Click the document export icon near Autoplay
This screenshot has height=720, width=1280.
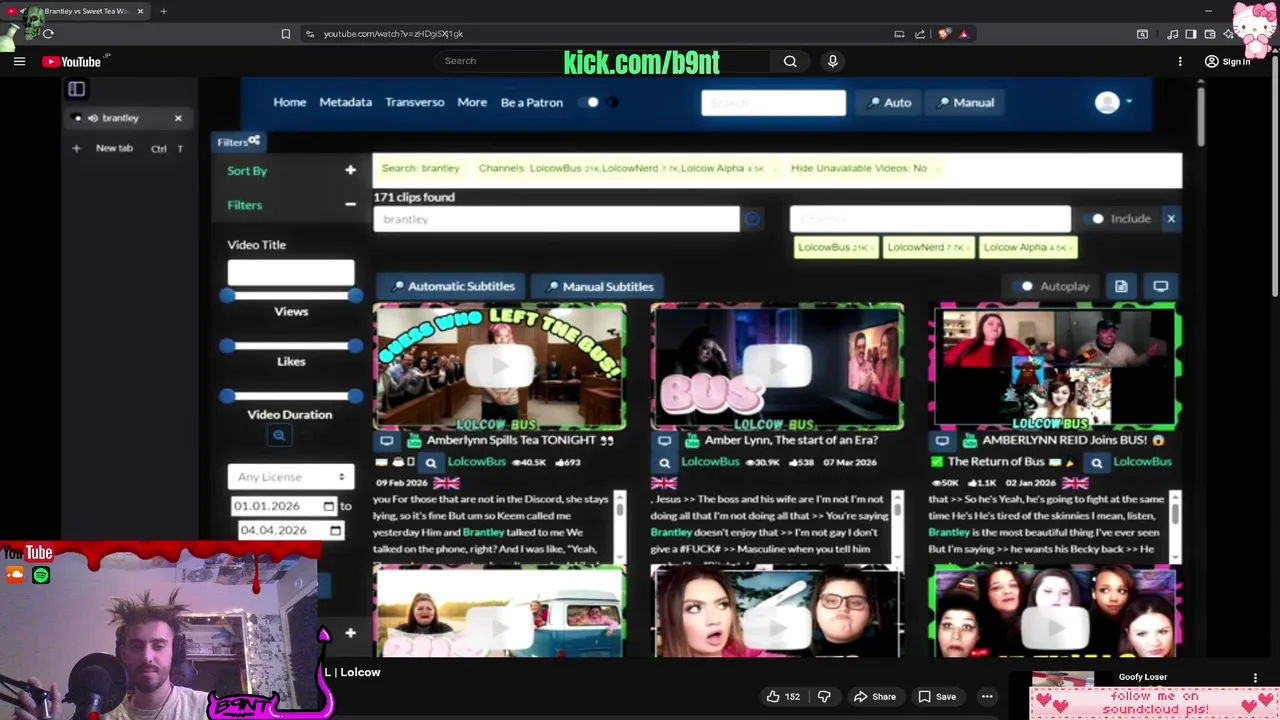1121,287
